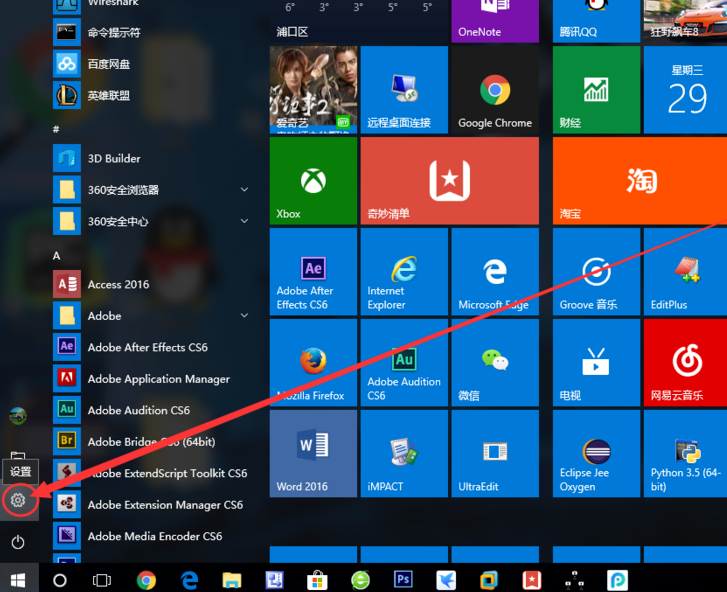
Task: Open the 电视 tile
Action: pyautogui.click(x=596, y=363)
